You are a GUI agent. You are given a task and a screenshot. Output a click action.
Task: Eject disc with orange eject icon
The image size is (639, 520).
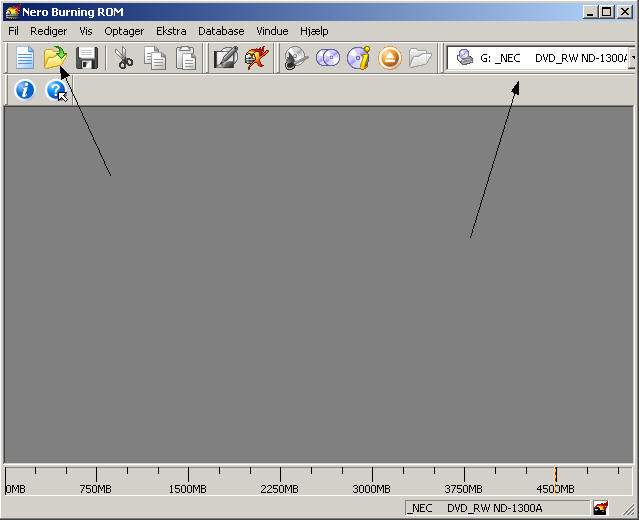(390, 58)
